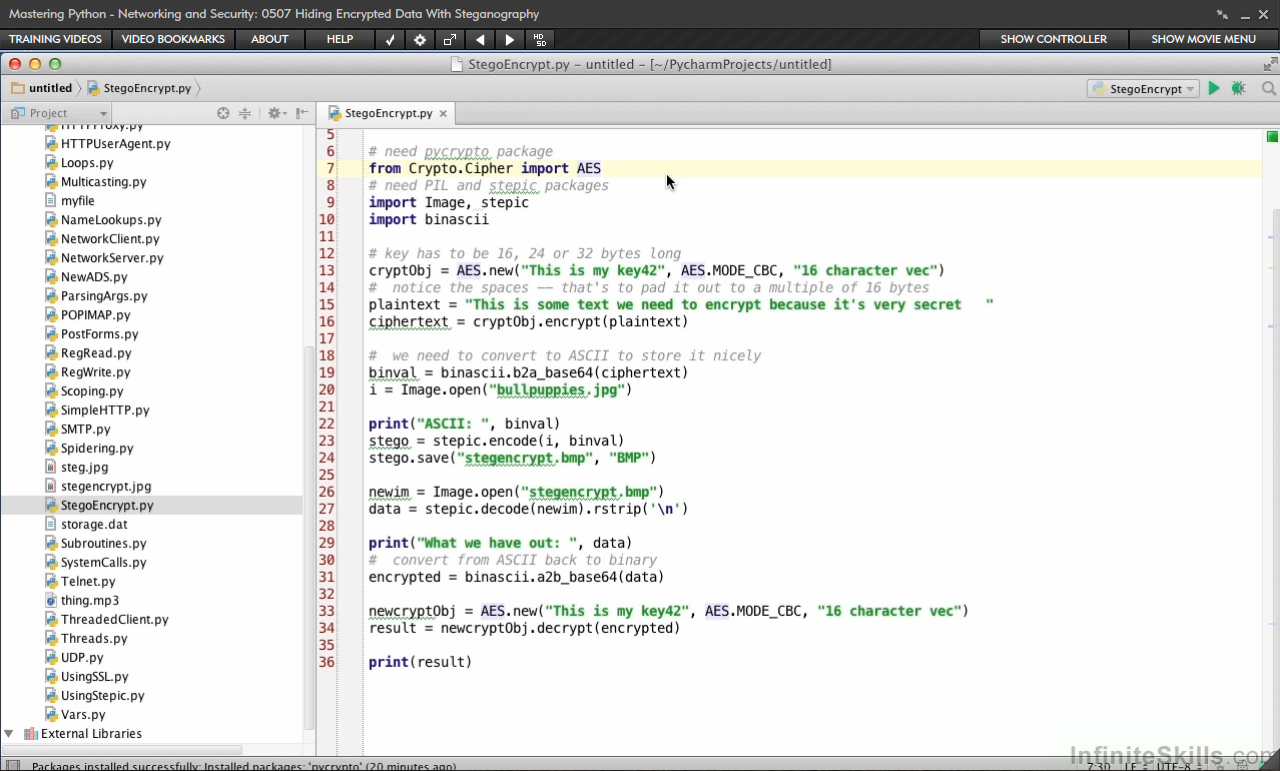
Task: Start debugging with the green bug icon
Action: coord(1239,88)
